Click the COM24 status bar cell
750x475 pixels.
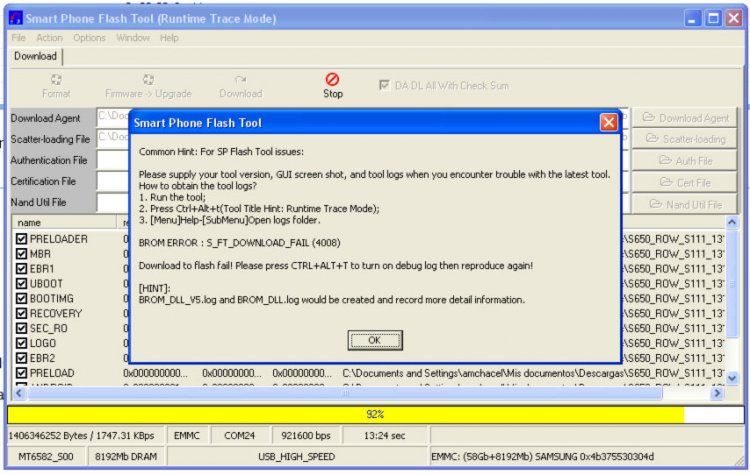pyautogui.click(x=240, y=436)
